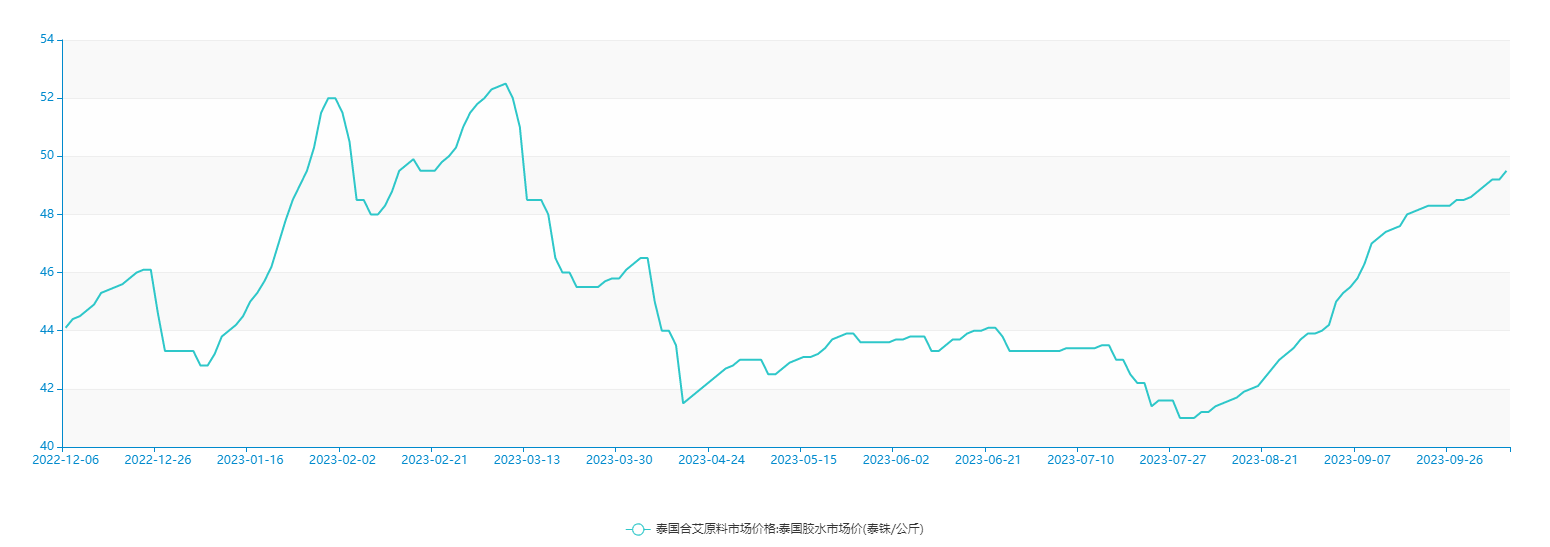The width and height of the screenshot is (1550, 547).
Task: Select the 40 y-axis baseline label
Action: [47, 447]
